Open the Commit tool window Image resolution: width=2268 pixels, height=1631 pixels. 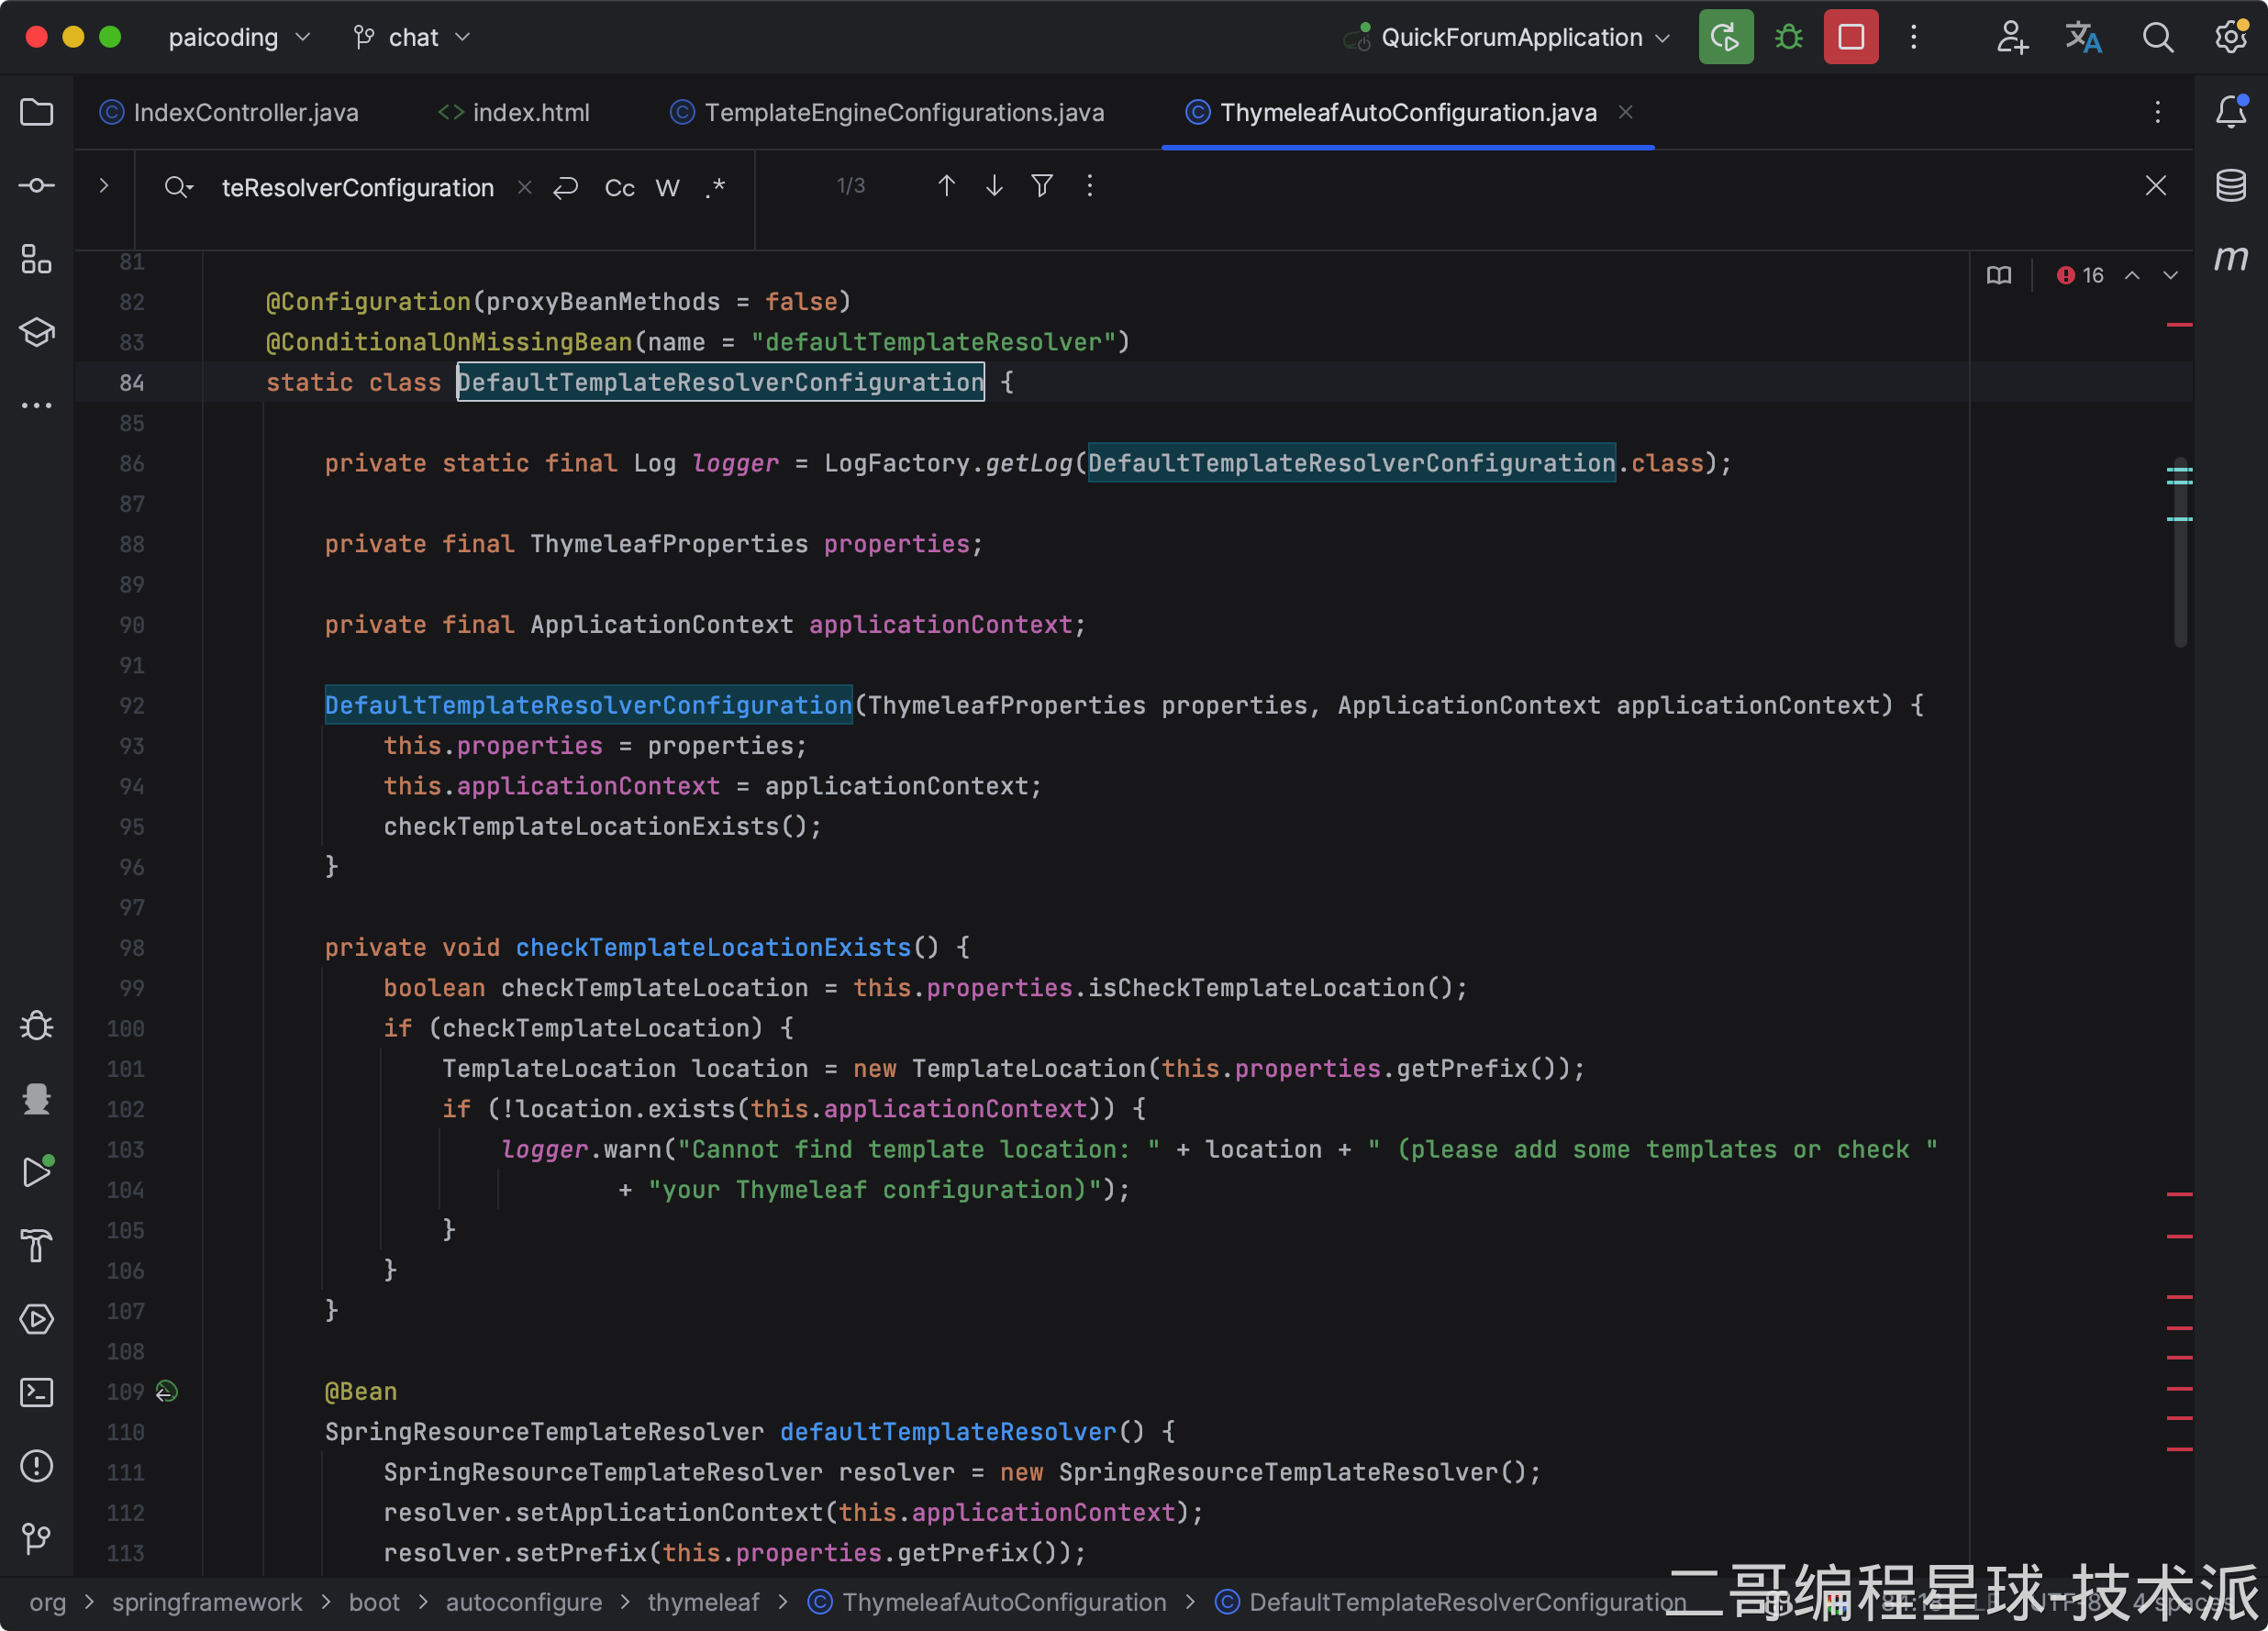(37, 186)
